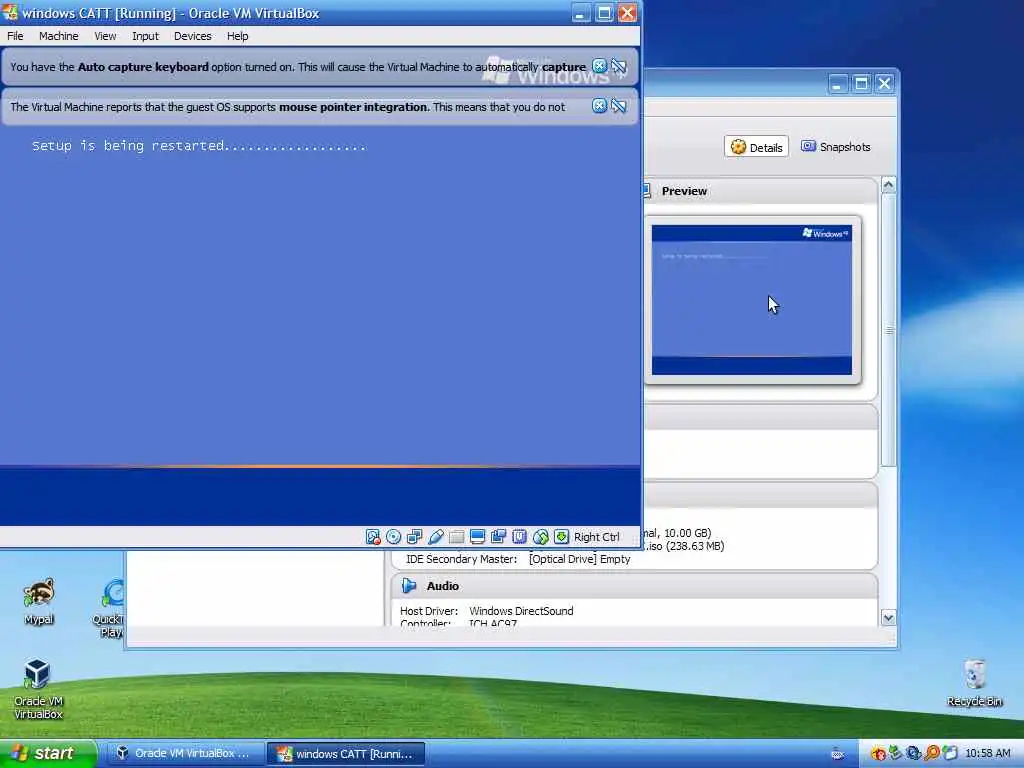Open the Machine menu
1024x768 pixels.
(x=58, y=36)
